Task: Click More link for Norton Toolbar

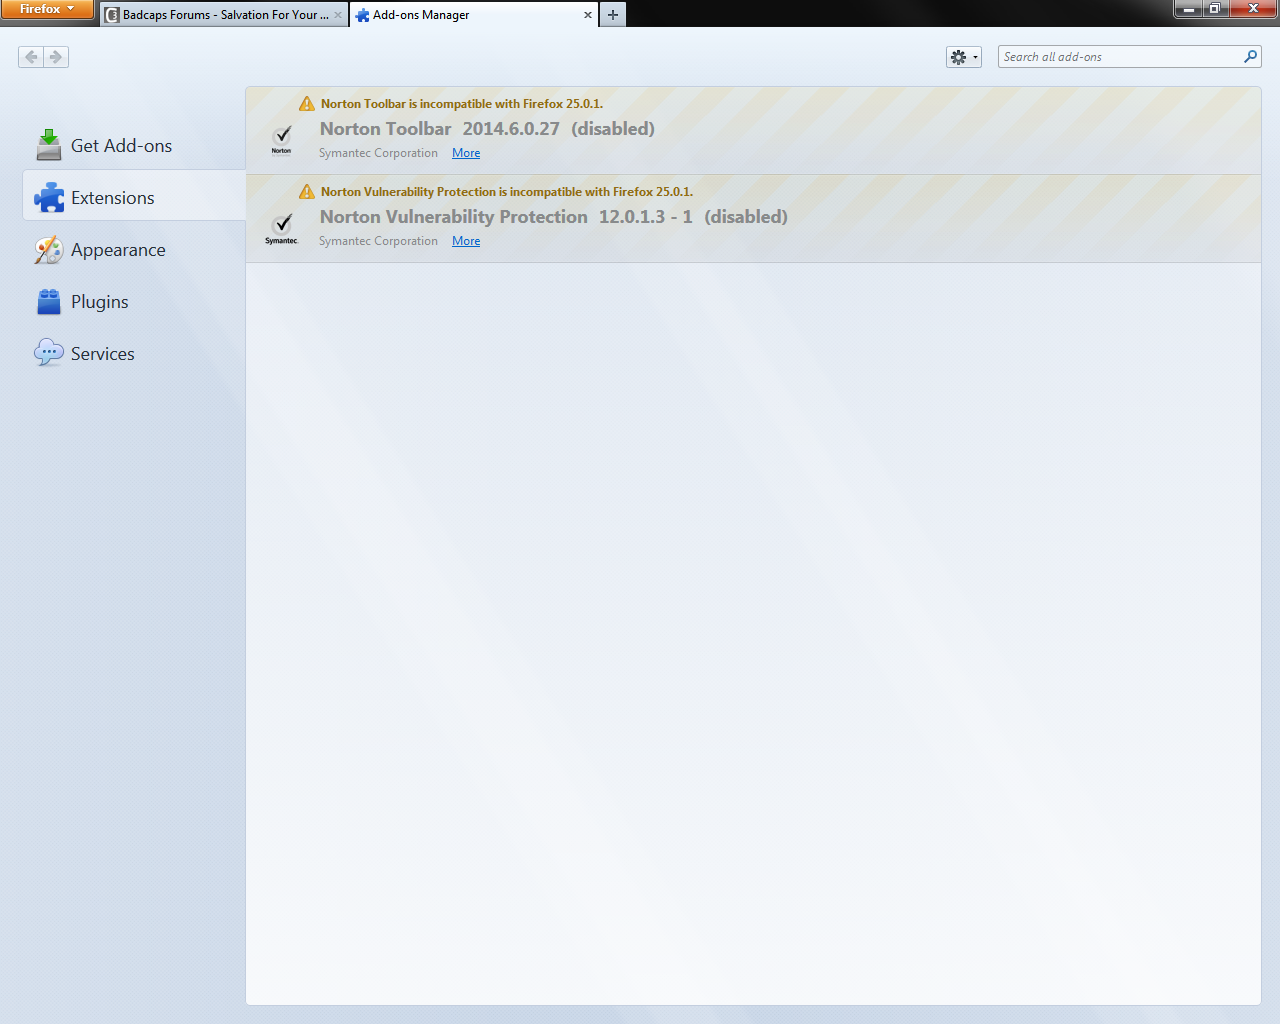Action: (466, 153)
